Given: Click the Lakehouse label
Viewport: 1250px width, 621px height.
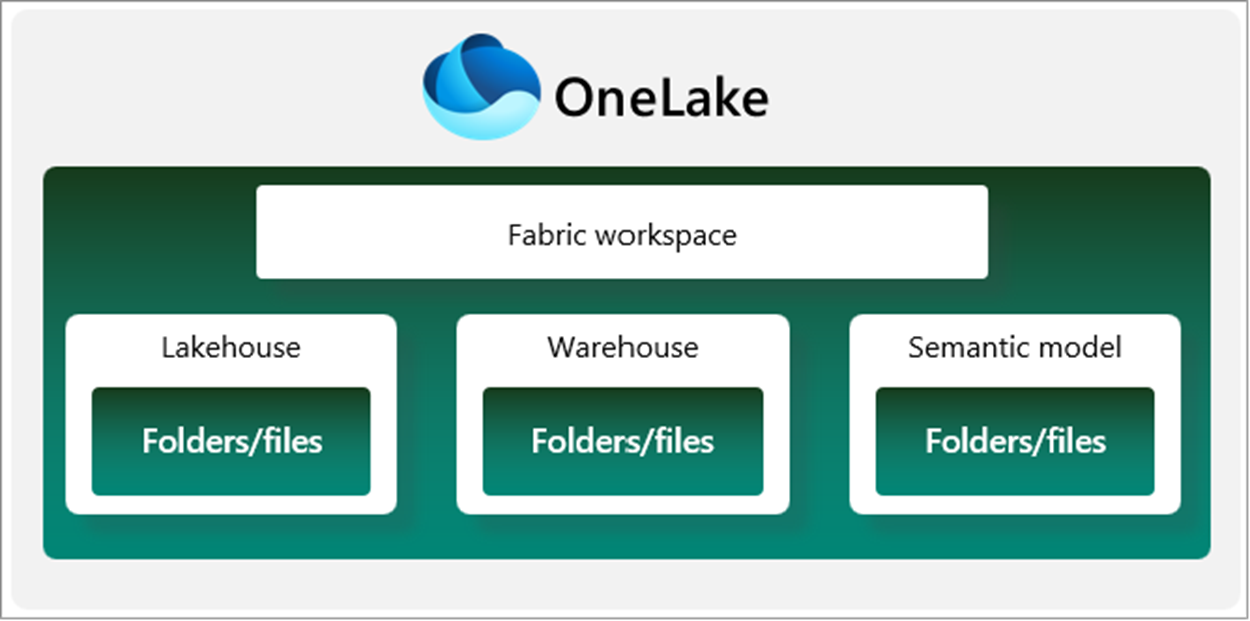Looking at the screenshot, I should 231,347.
